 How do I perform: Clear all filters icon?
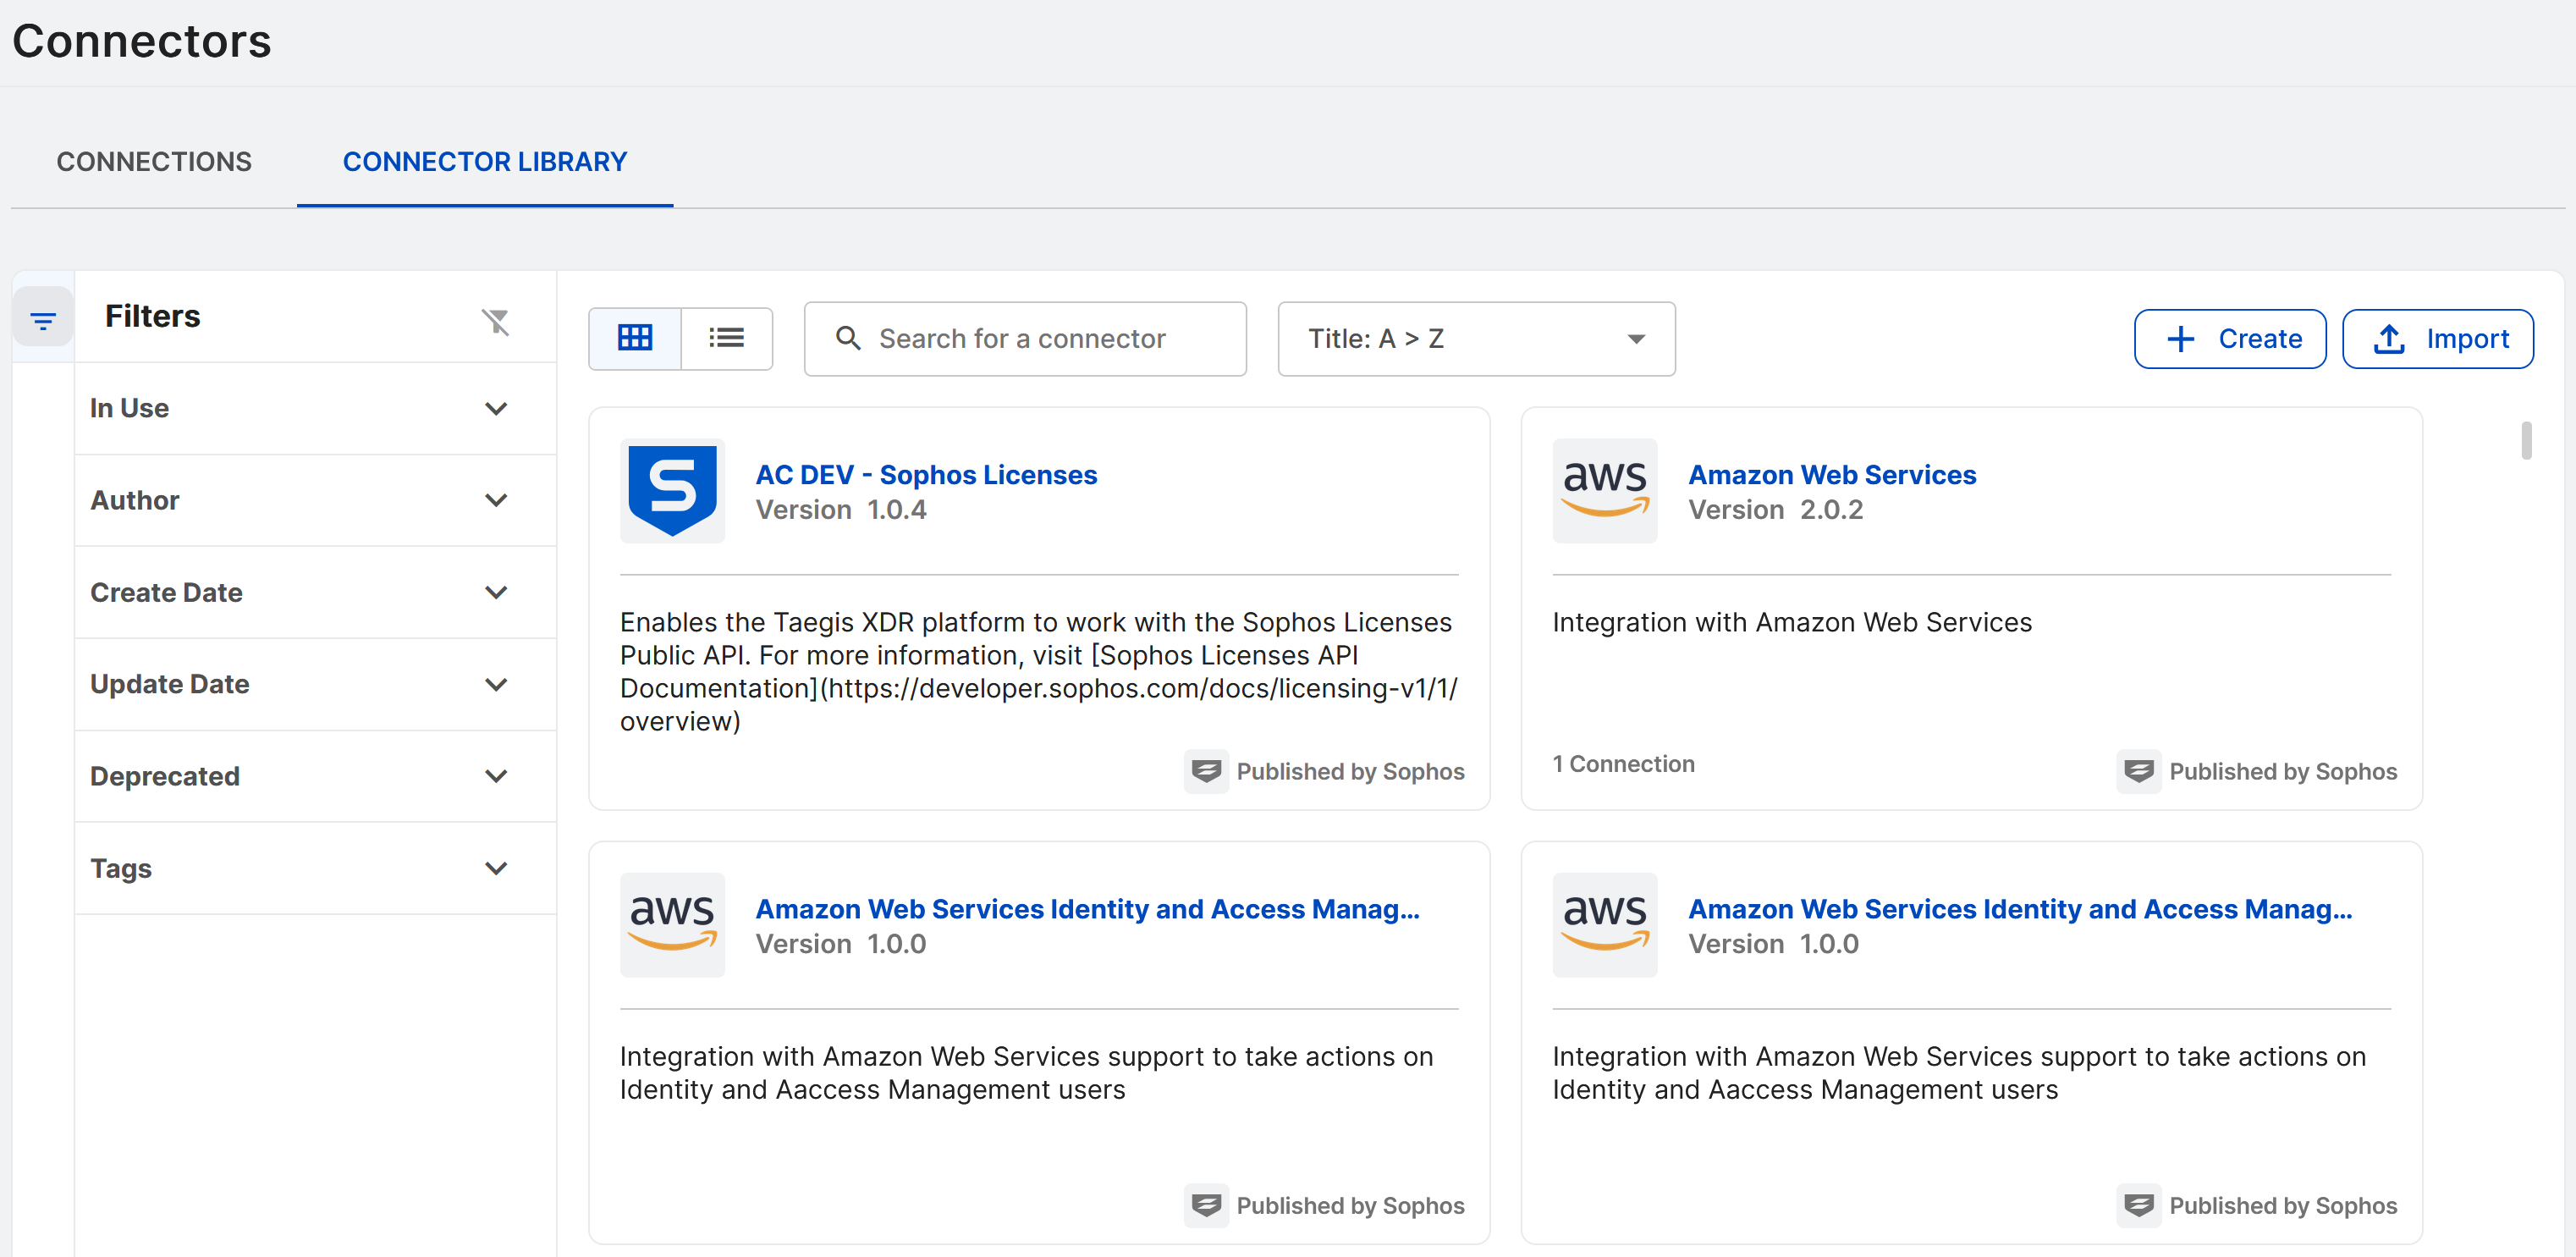point(496,321)
